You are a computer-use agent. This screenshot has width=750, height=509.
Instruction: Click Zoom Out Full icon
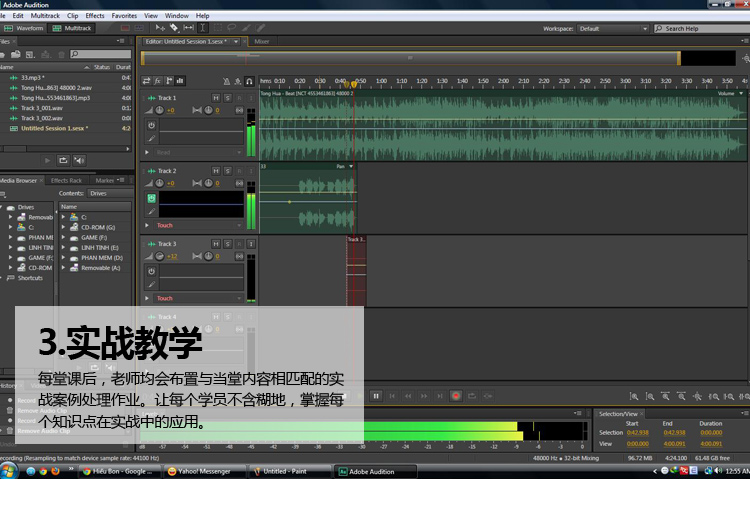click(697, 396)
